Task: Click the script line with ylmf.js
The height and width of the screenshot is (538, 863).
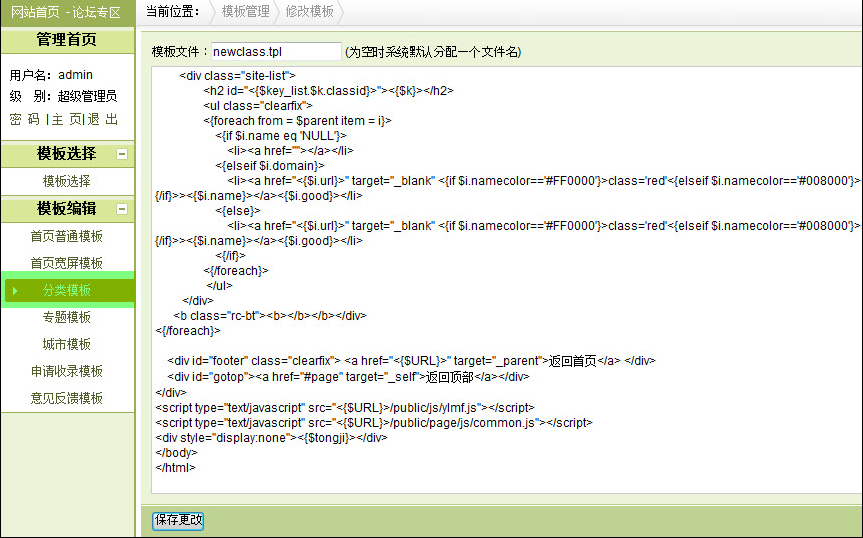Action: pos(345,408)
